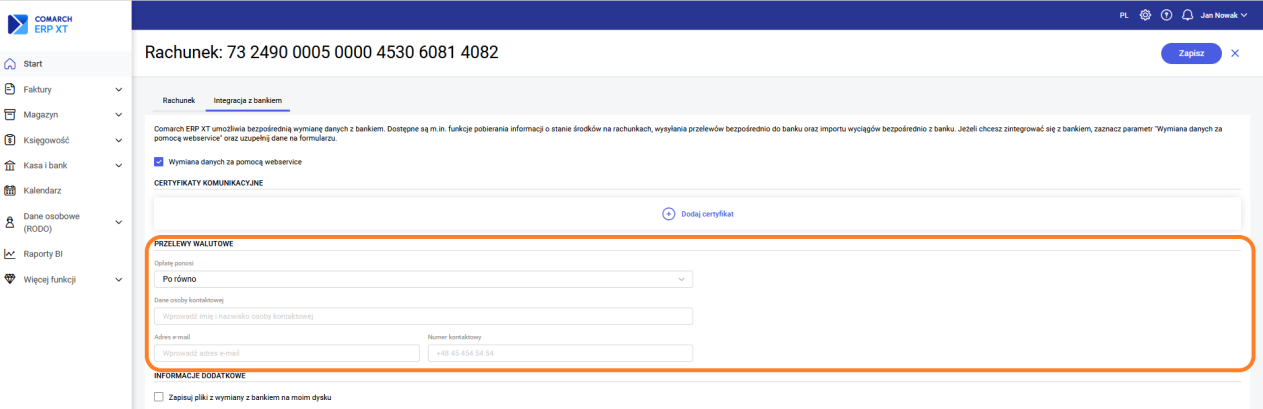1263x409 pixels.
Task: Open settings gear in top bar
Action: pyautogui.click(x=1145, y=16)
